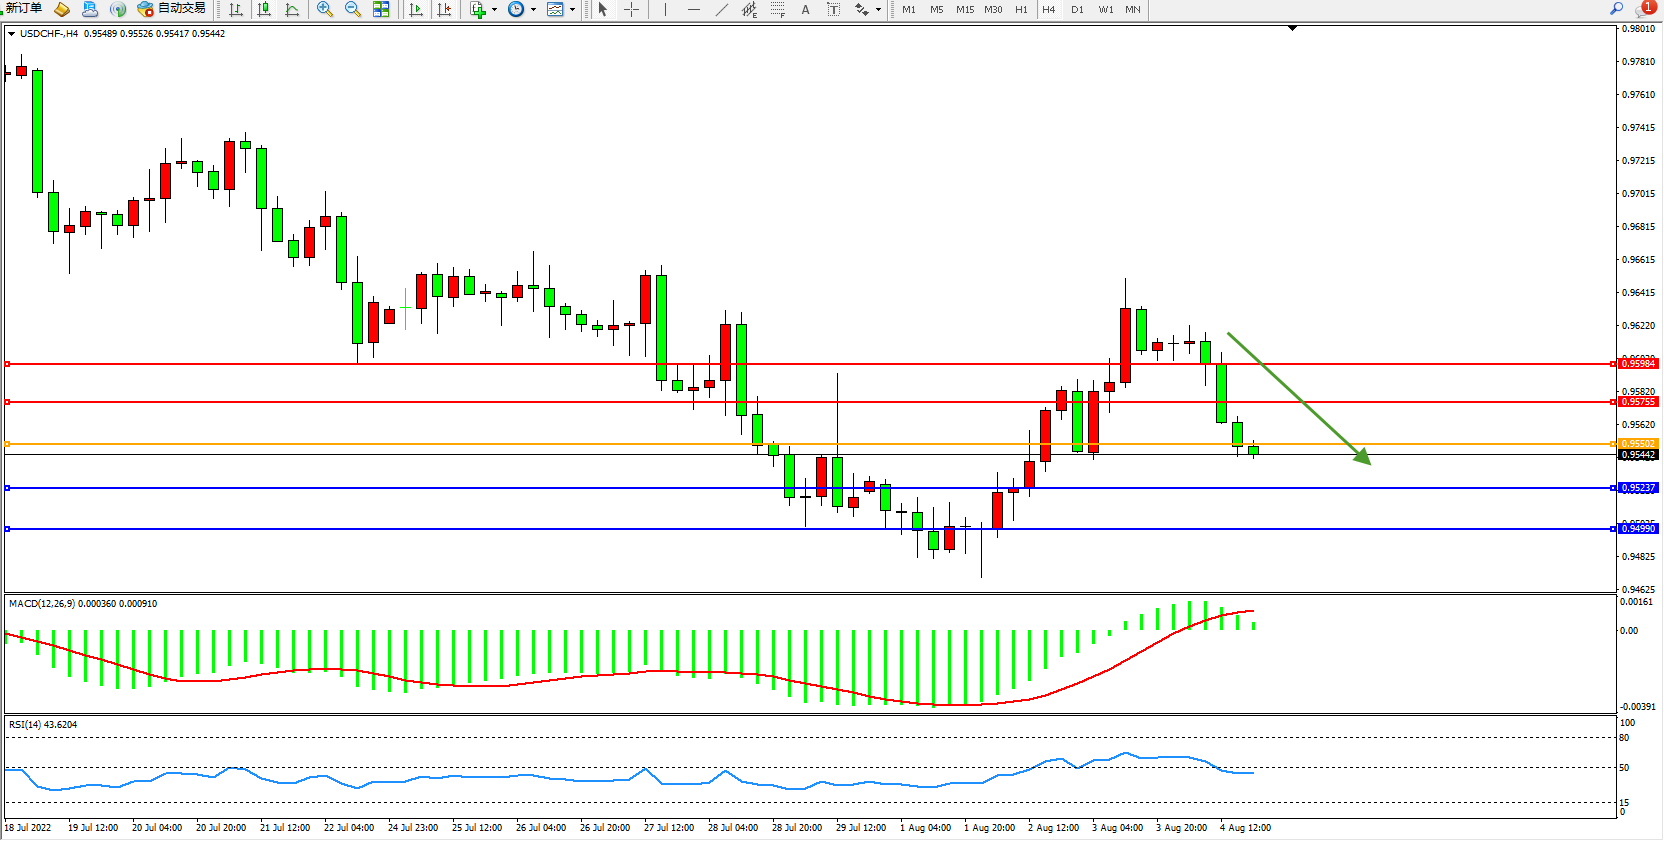Tile chart windows icon
The height and width of the screenshot is (841, 1664).
(381, 9)
